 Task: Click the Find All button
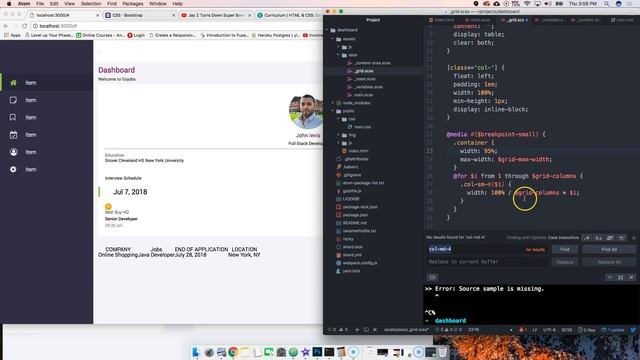click(x=609, y=249)
